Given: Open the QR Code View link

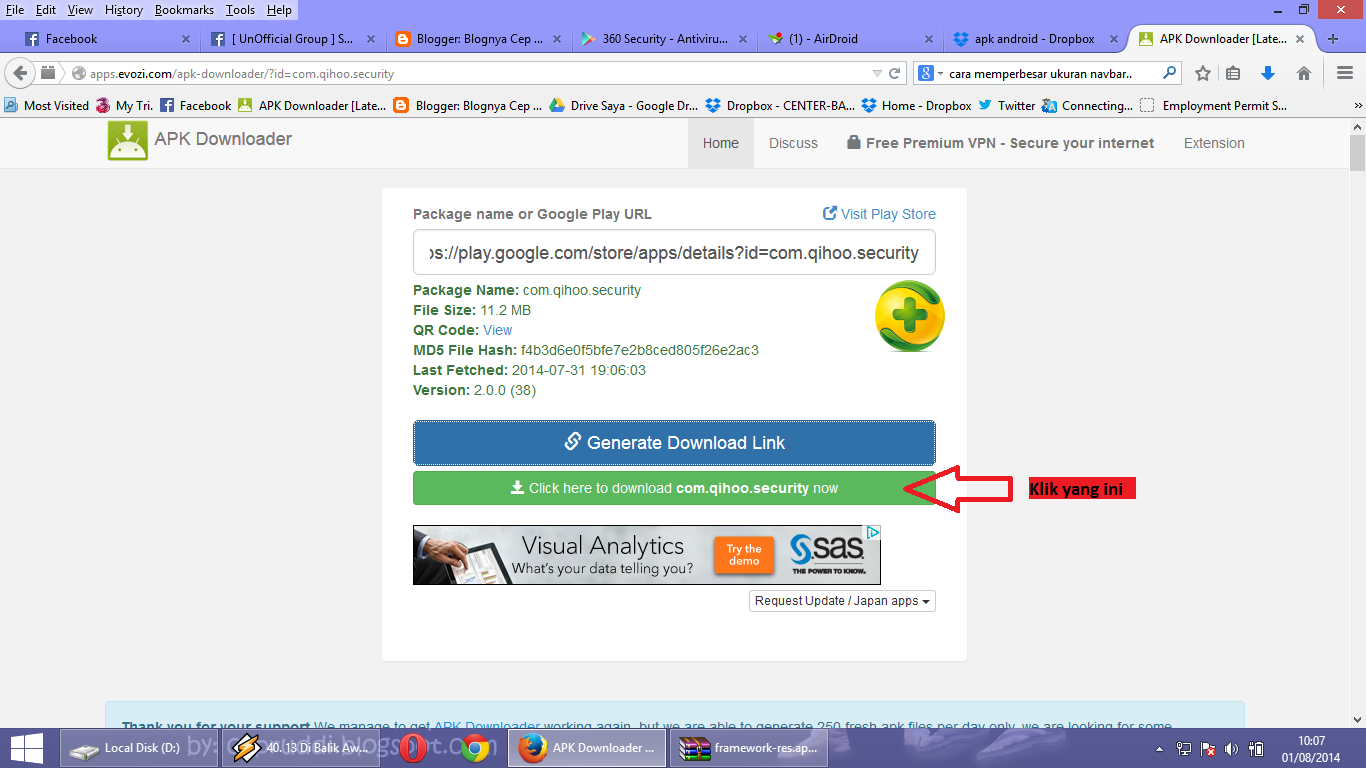Looking at the screenshot, I should click(x=497, y=330).
